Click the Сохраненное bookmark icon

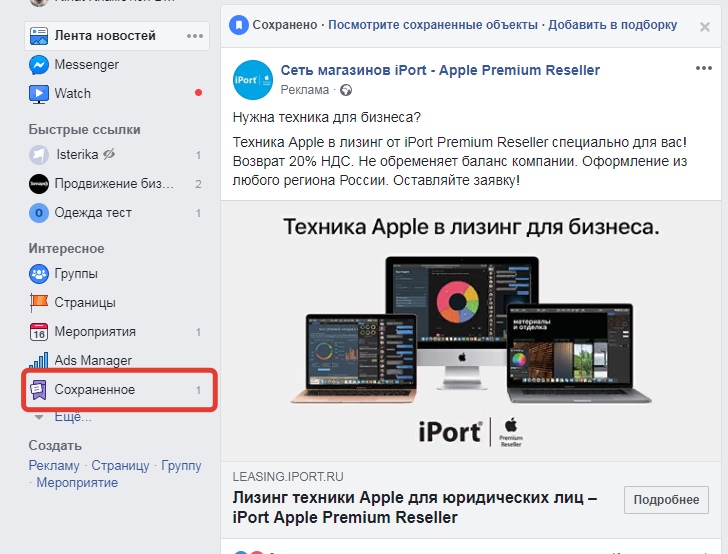39,390
